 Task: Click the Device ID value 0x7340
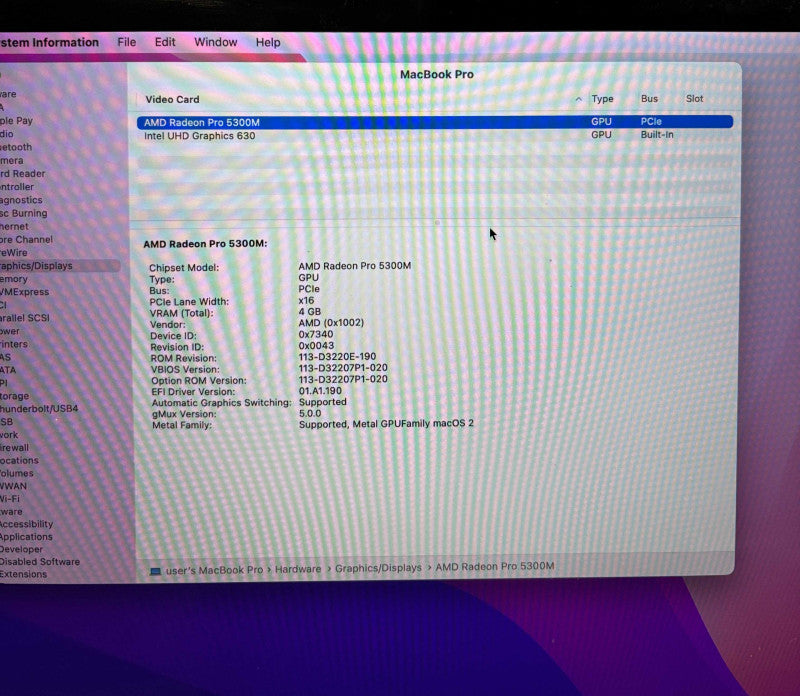(316, 334)
